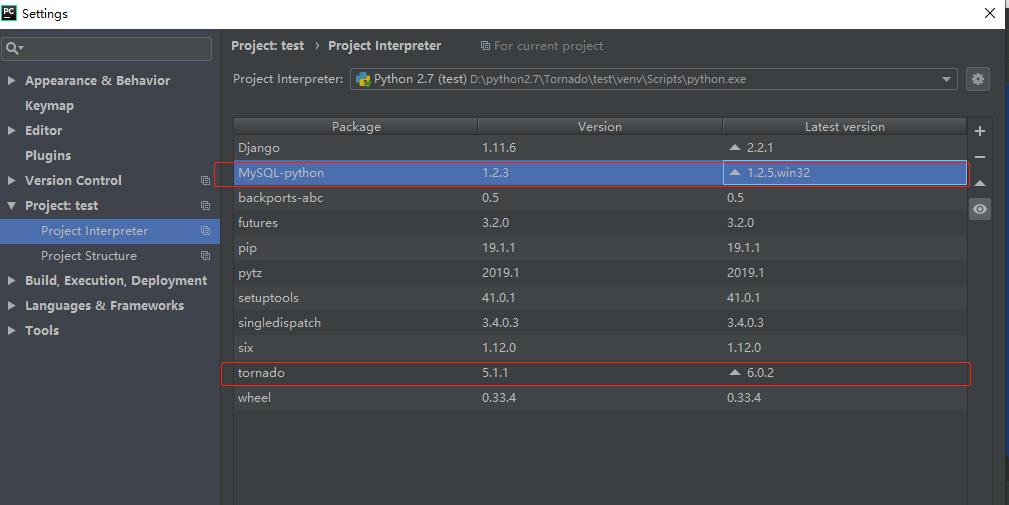Viewport: 1009px width, 505px height.
Task: Click the PyCharm logo in title bar
Action: [9, 13]
